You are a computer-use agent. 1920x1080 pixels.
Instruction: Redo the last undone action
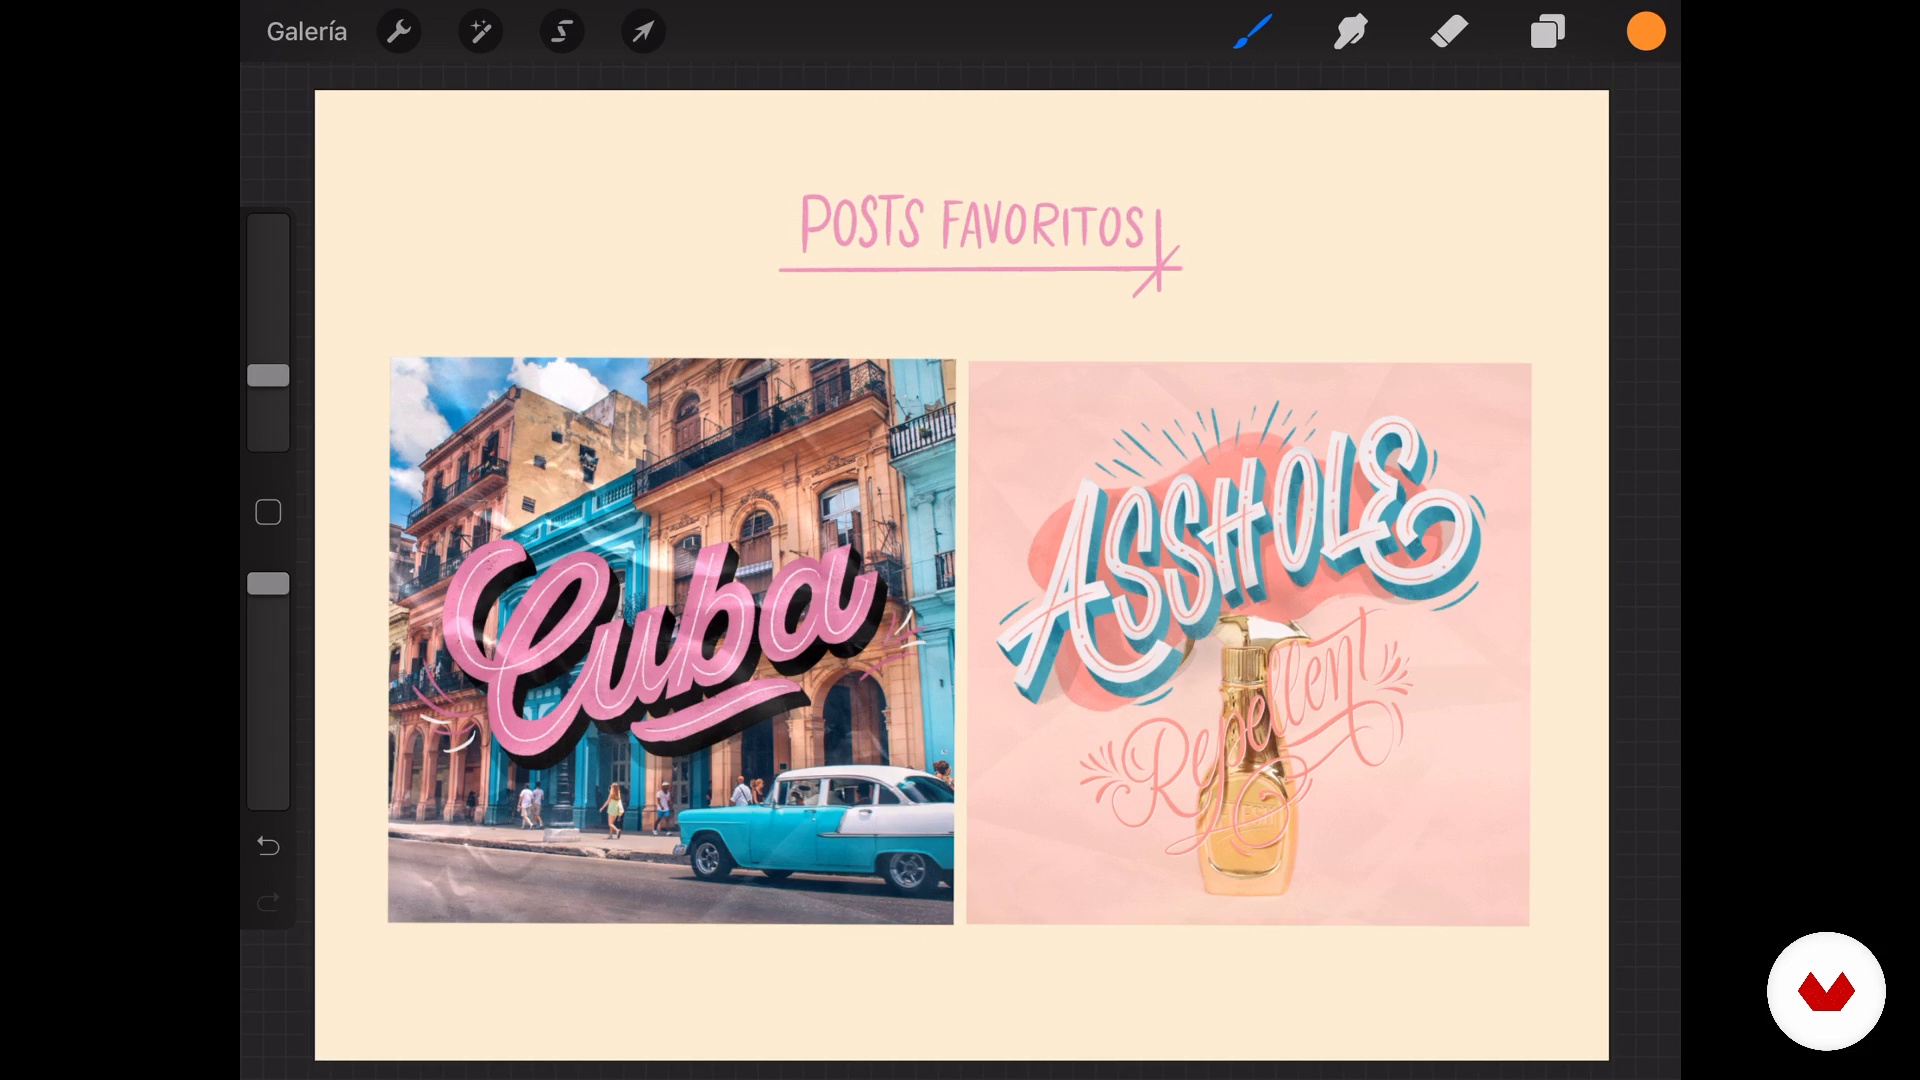[268, 903]
